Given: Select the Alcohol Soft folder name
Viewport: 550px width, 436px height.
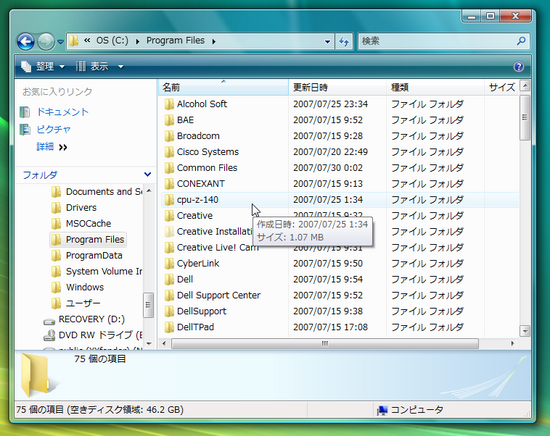Looking at the screenshot, I should point(202,104).
